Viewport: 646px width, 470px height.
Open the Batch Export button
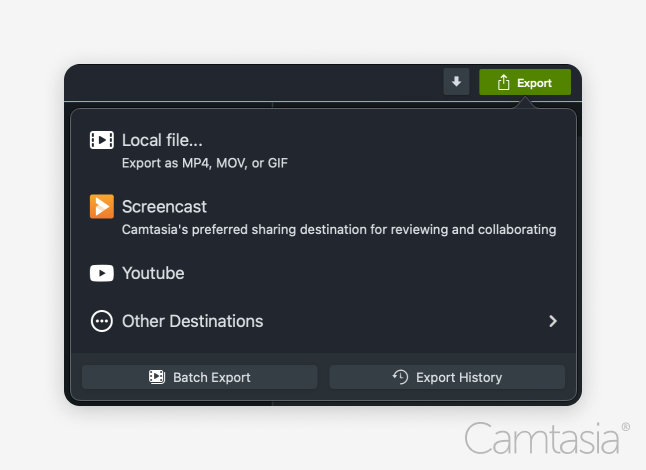coord(199,377)
